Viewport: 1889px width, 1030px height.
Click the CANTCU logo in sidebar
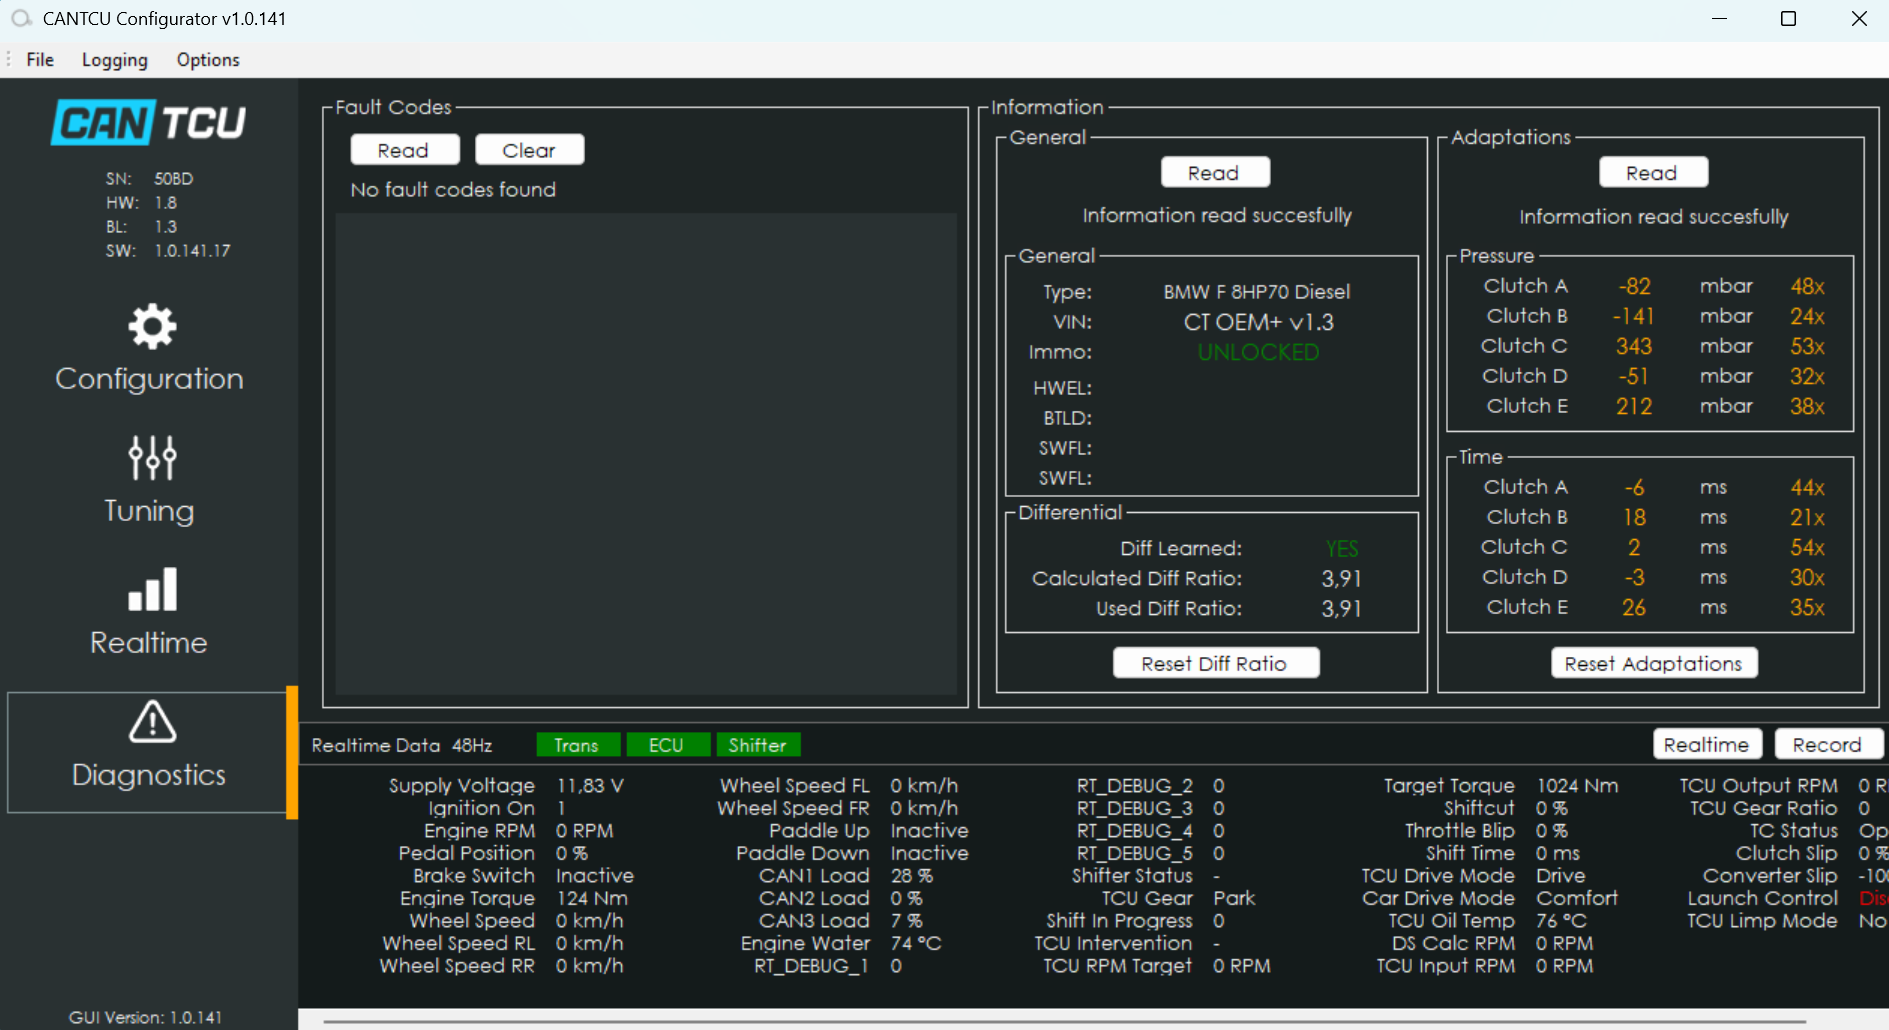coord(149,123)
